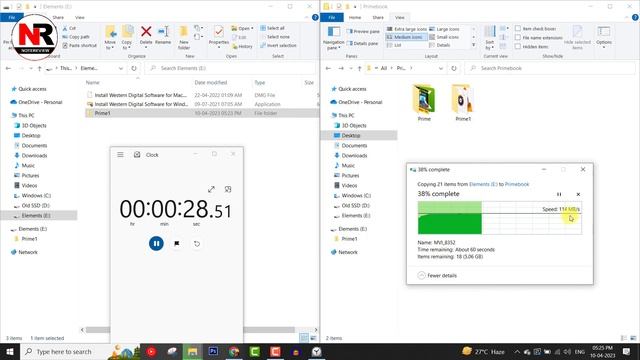Viewport: 640px width, 360px height.
Task: Choose Extra large icons layout
Action: [407, 29]
